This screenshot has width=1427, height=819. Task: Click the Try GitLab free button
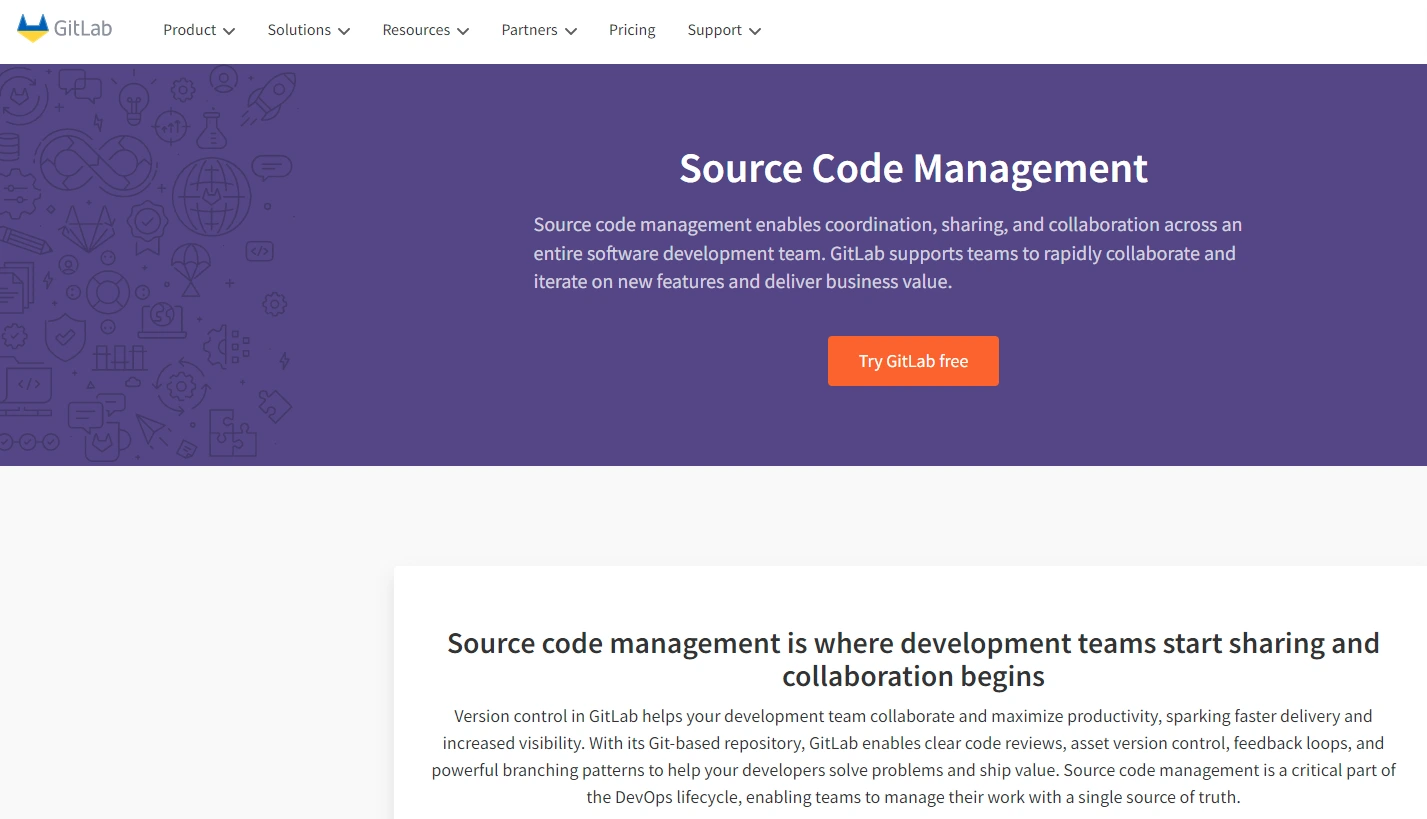[x=913, y=361]
